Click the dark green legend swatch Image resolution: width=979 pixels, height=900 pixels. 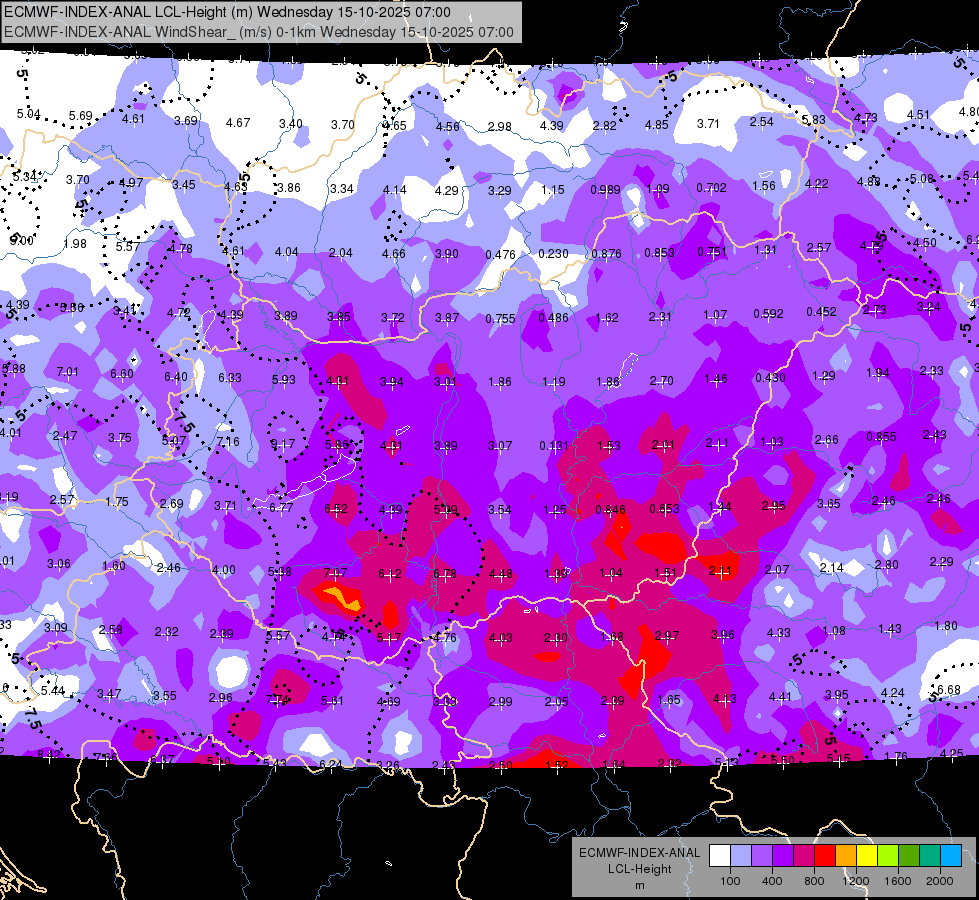coord(908,856)
